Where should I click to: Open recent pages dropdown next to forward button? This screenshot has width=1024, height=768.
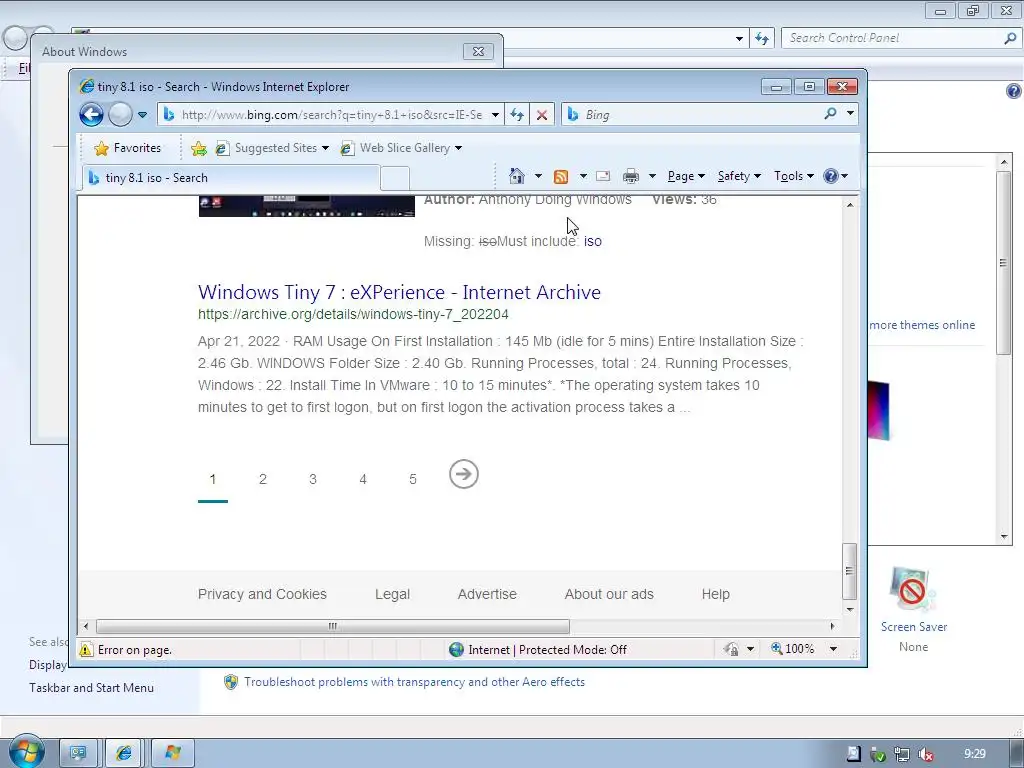pos(142,115)
